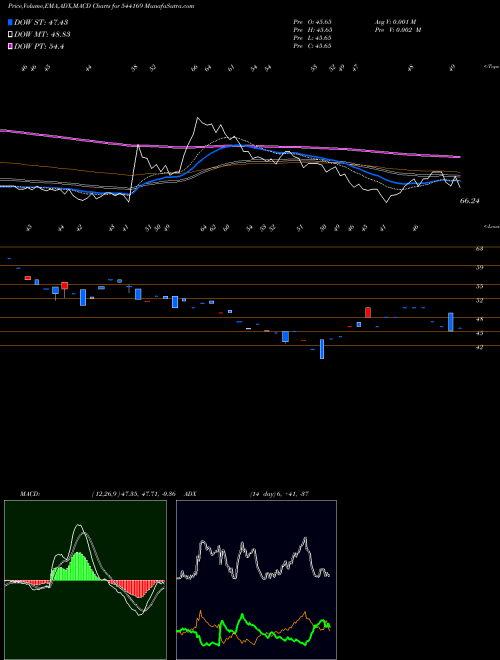
Task: Click the magenta DOW PT legend swatch
Action: 10,47
